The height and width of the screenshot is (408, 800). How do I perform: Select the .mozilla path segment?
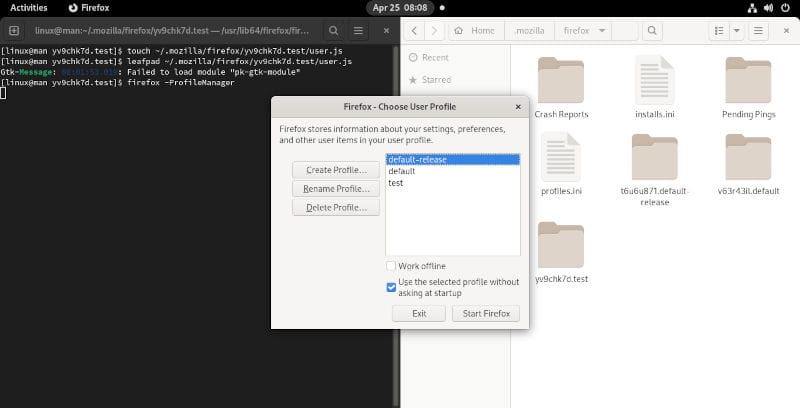pyautogui.click(x=529, y=31)
